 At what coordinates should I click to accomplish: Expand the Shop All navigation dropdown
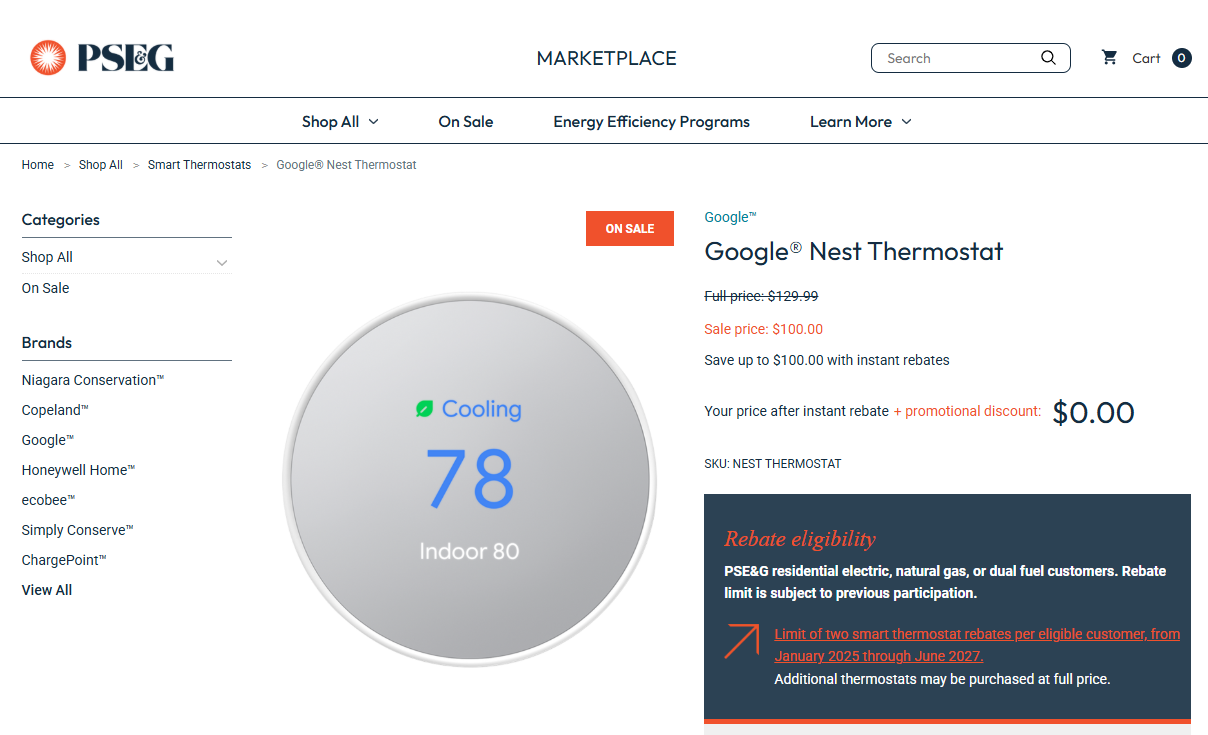point(340,122)
